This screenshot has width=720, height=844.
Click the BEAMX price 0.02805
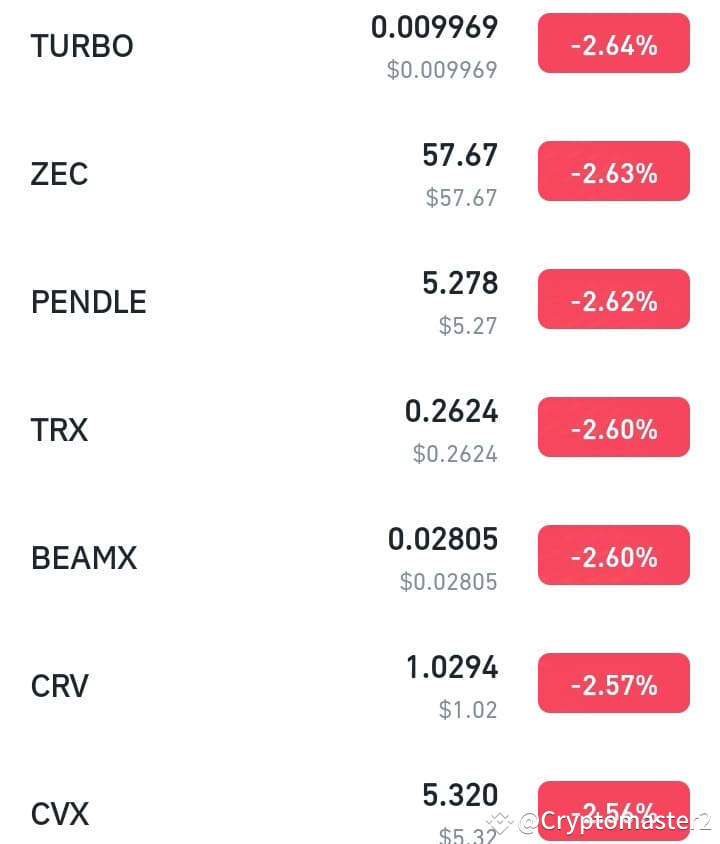(x=443, y=540)
